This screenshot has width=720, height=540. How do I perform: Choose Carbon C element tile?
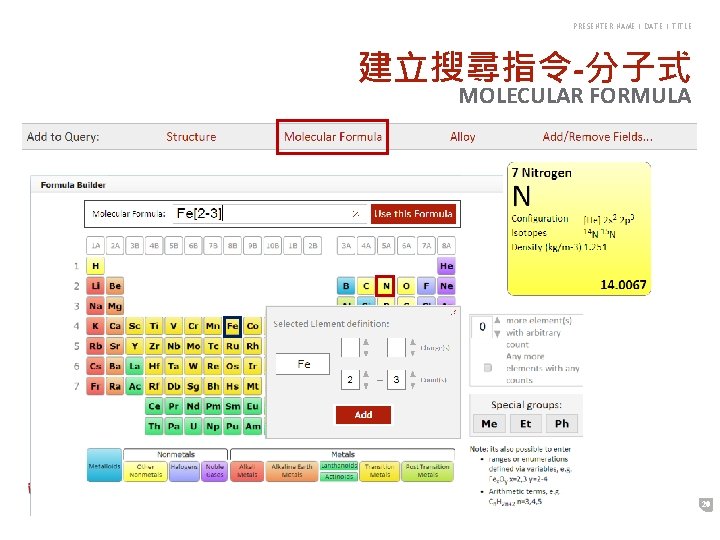click(x=366, y=286)
